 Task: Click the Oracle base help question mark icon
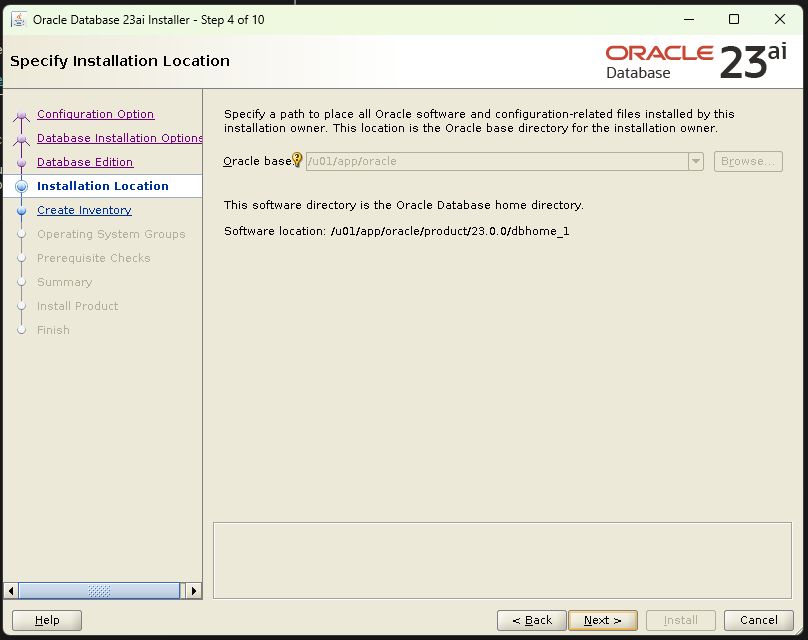297,157
